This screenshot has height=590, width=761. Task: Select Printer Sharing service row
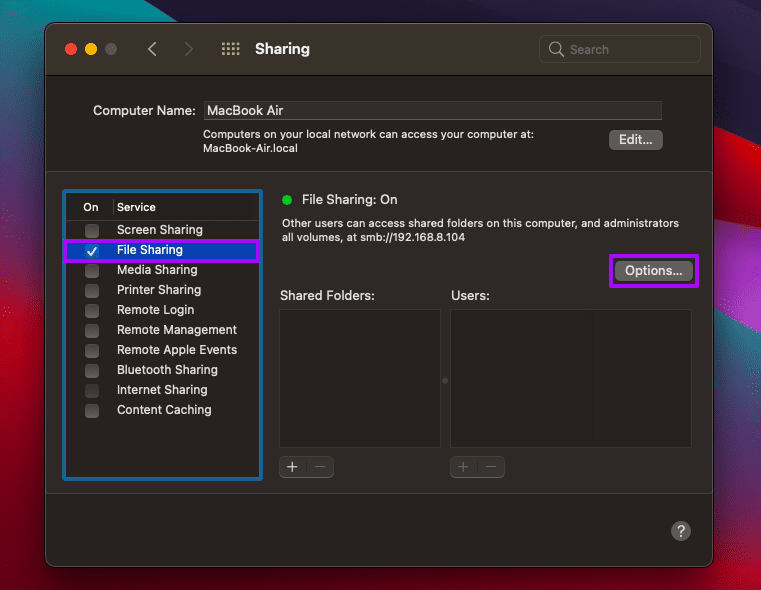click(162, 290)
